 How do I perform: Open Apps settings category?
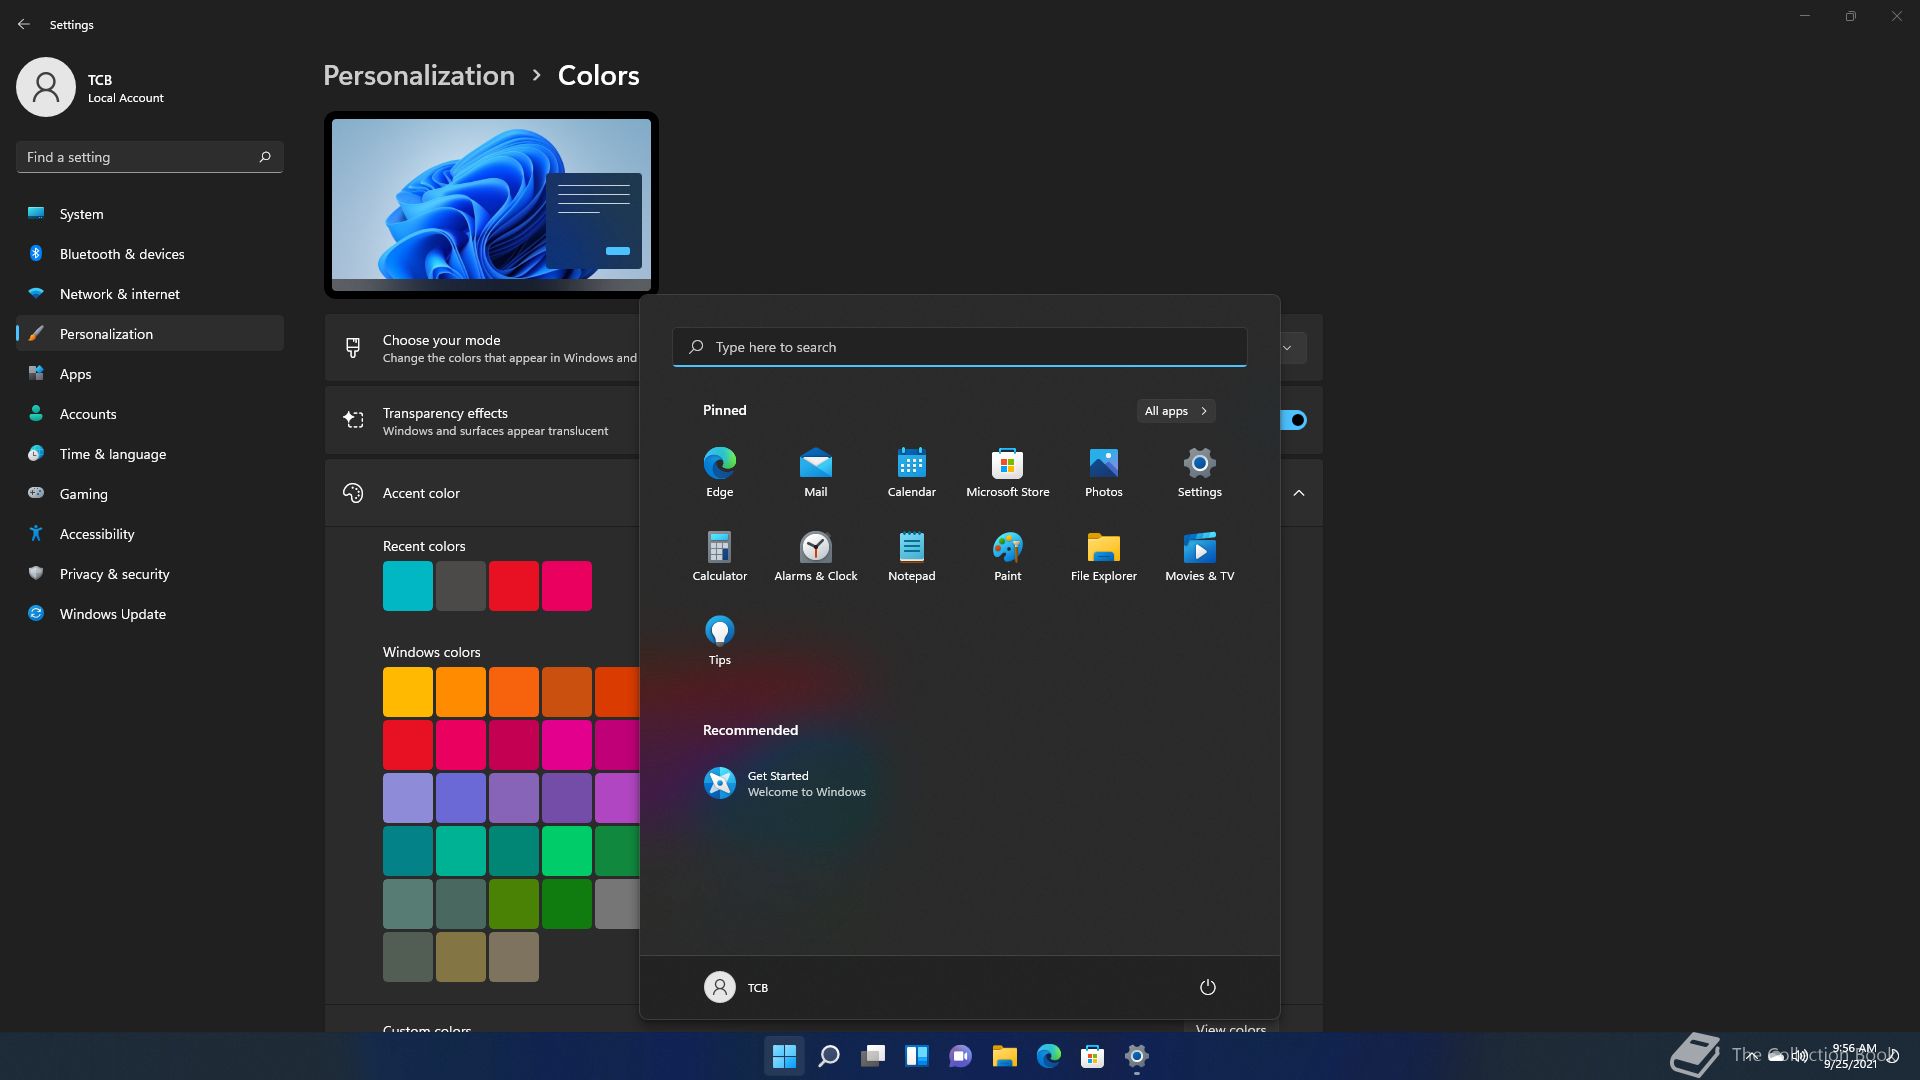150,374
